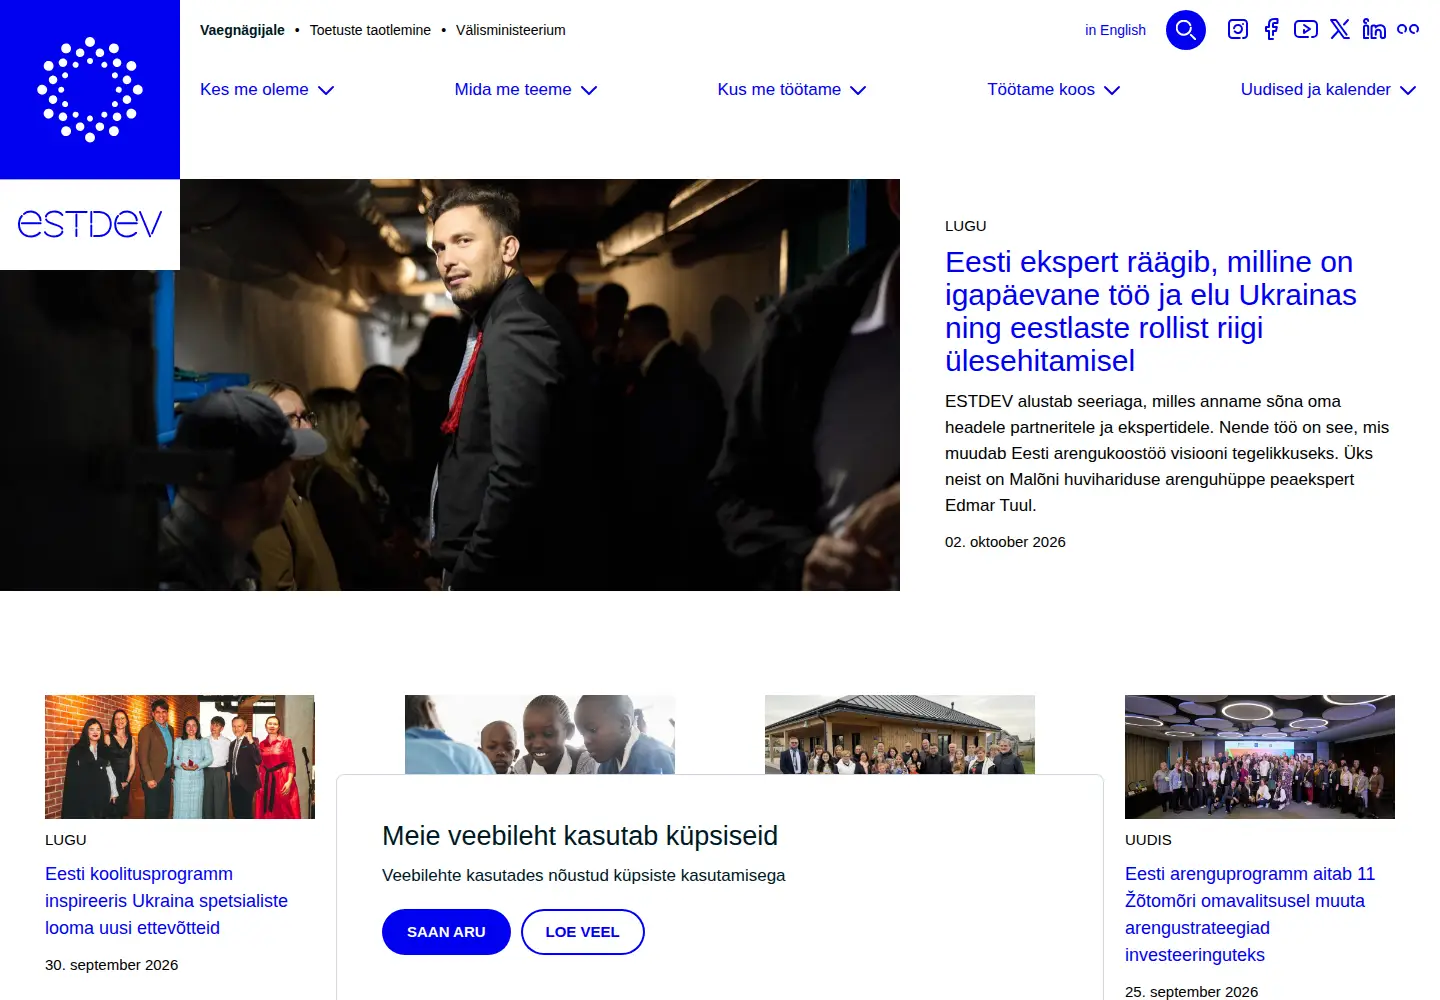Open the Instagram social icon
Image resolution: width=1440 pixels, height=1000 pixels.
tap(1238, 30)
